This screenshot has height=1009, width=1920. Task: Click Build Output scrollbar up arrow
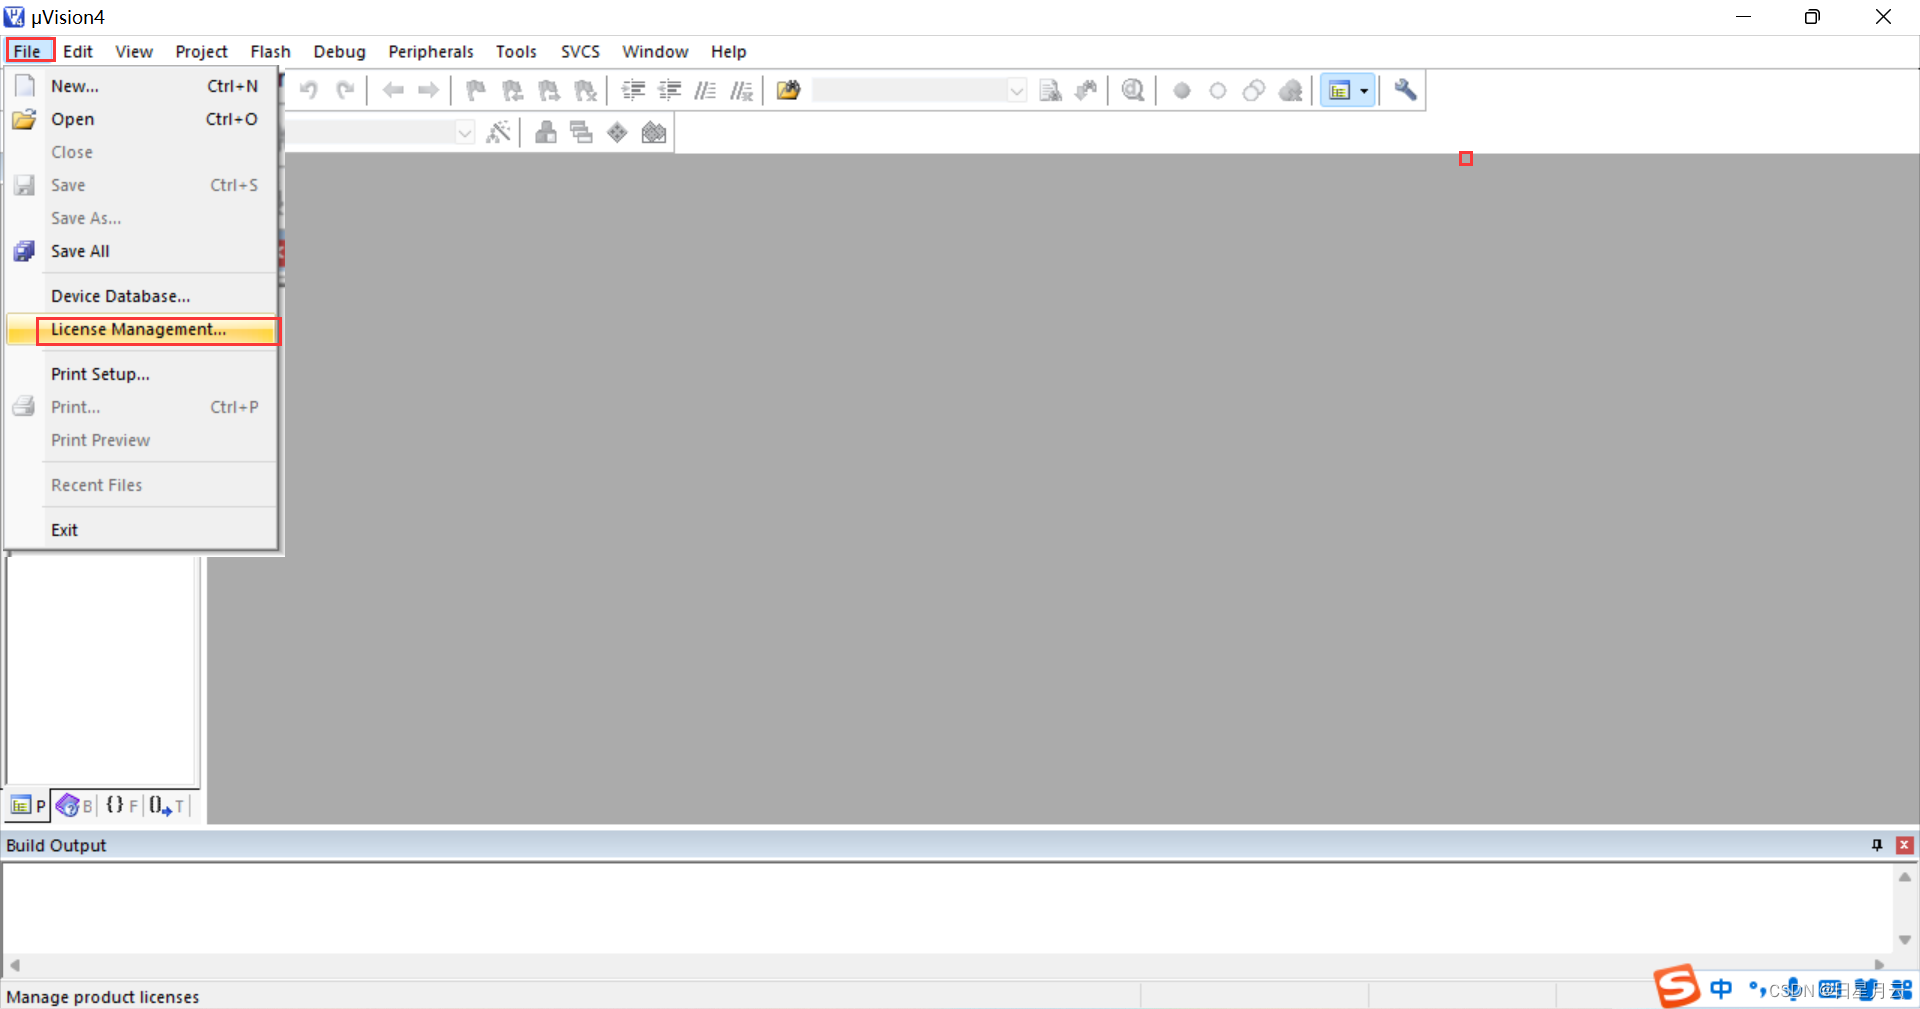coord(1905,877)
